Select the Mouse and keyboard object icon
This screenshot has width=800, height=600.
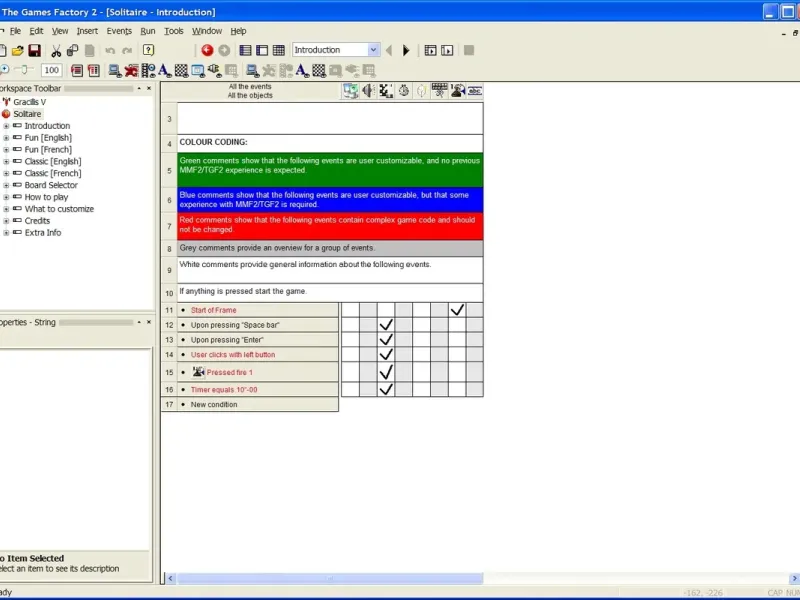pos(439,91)
